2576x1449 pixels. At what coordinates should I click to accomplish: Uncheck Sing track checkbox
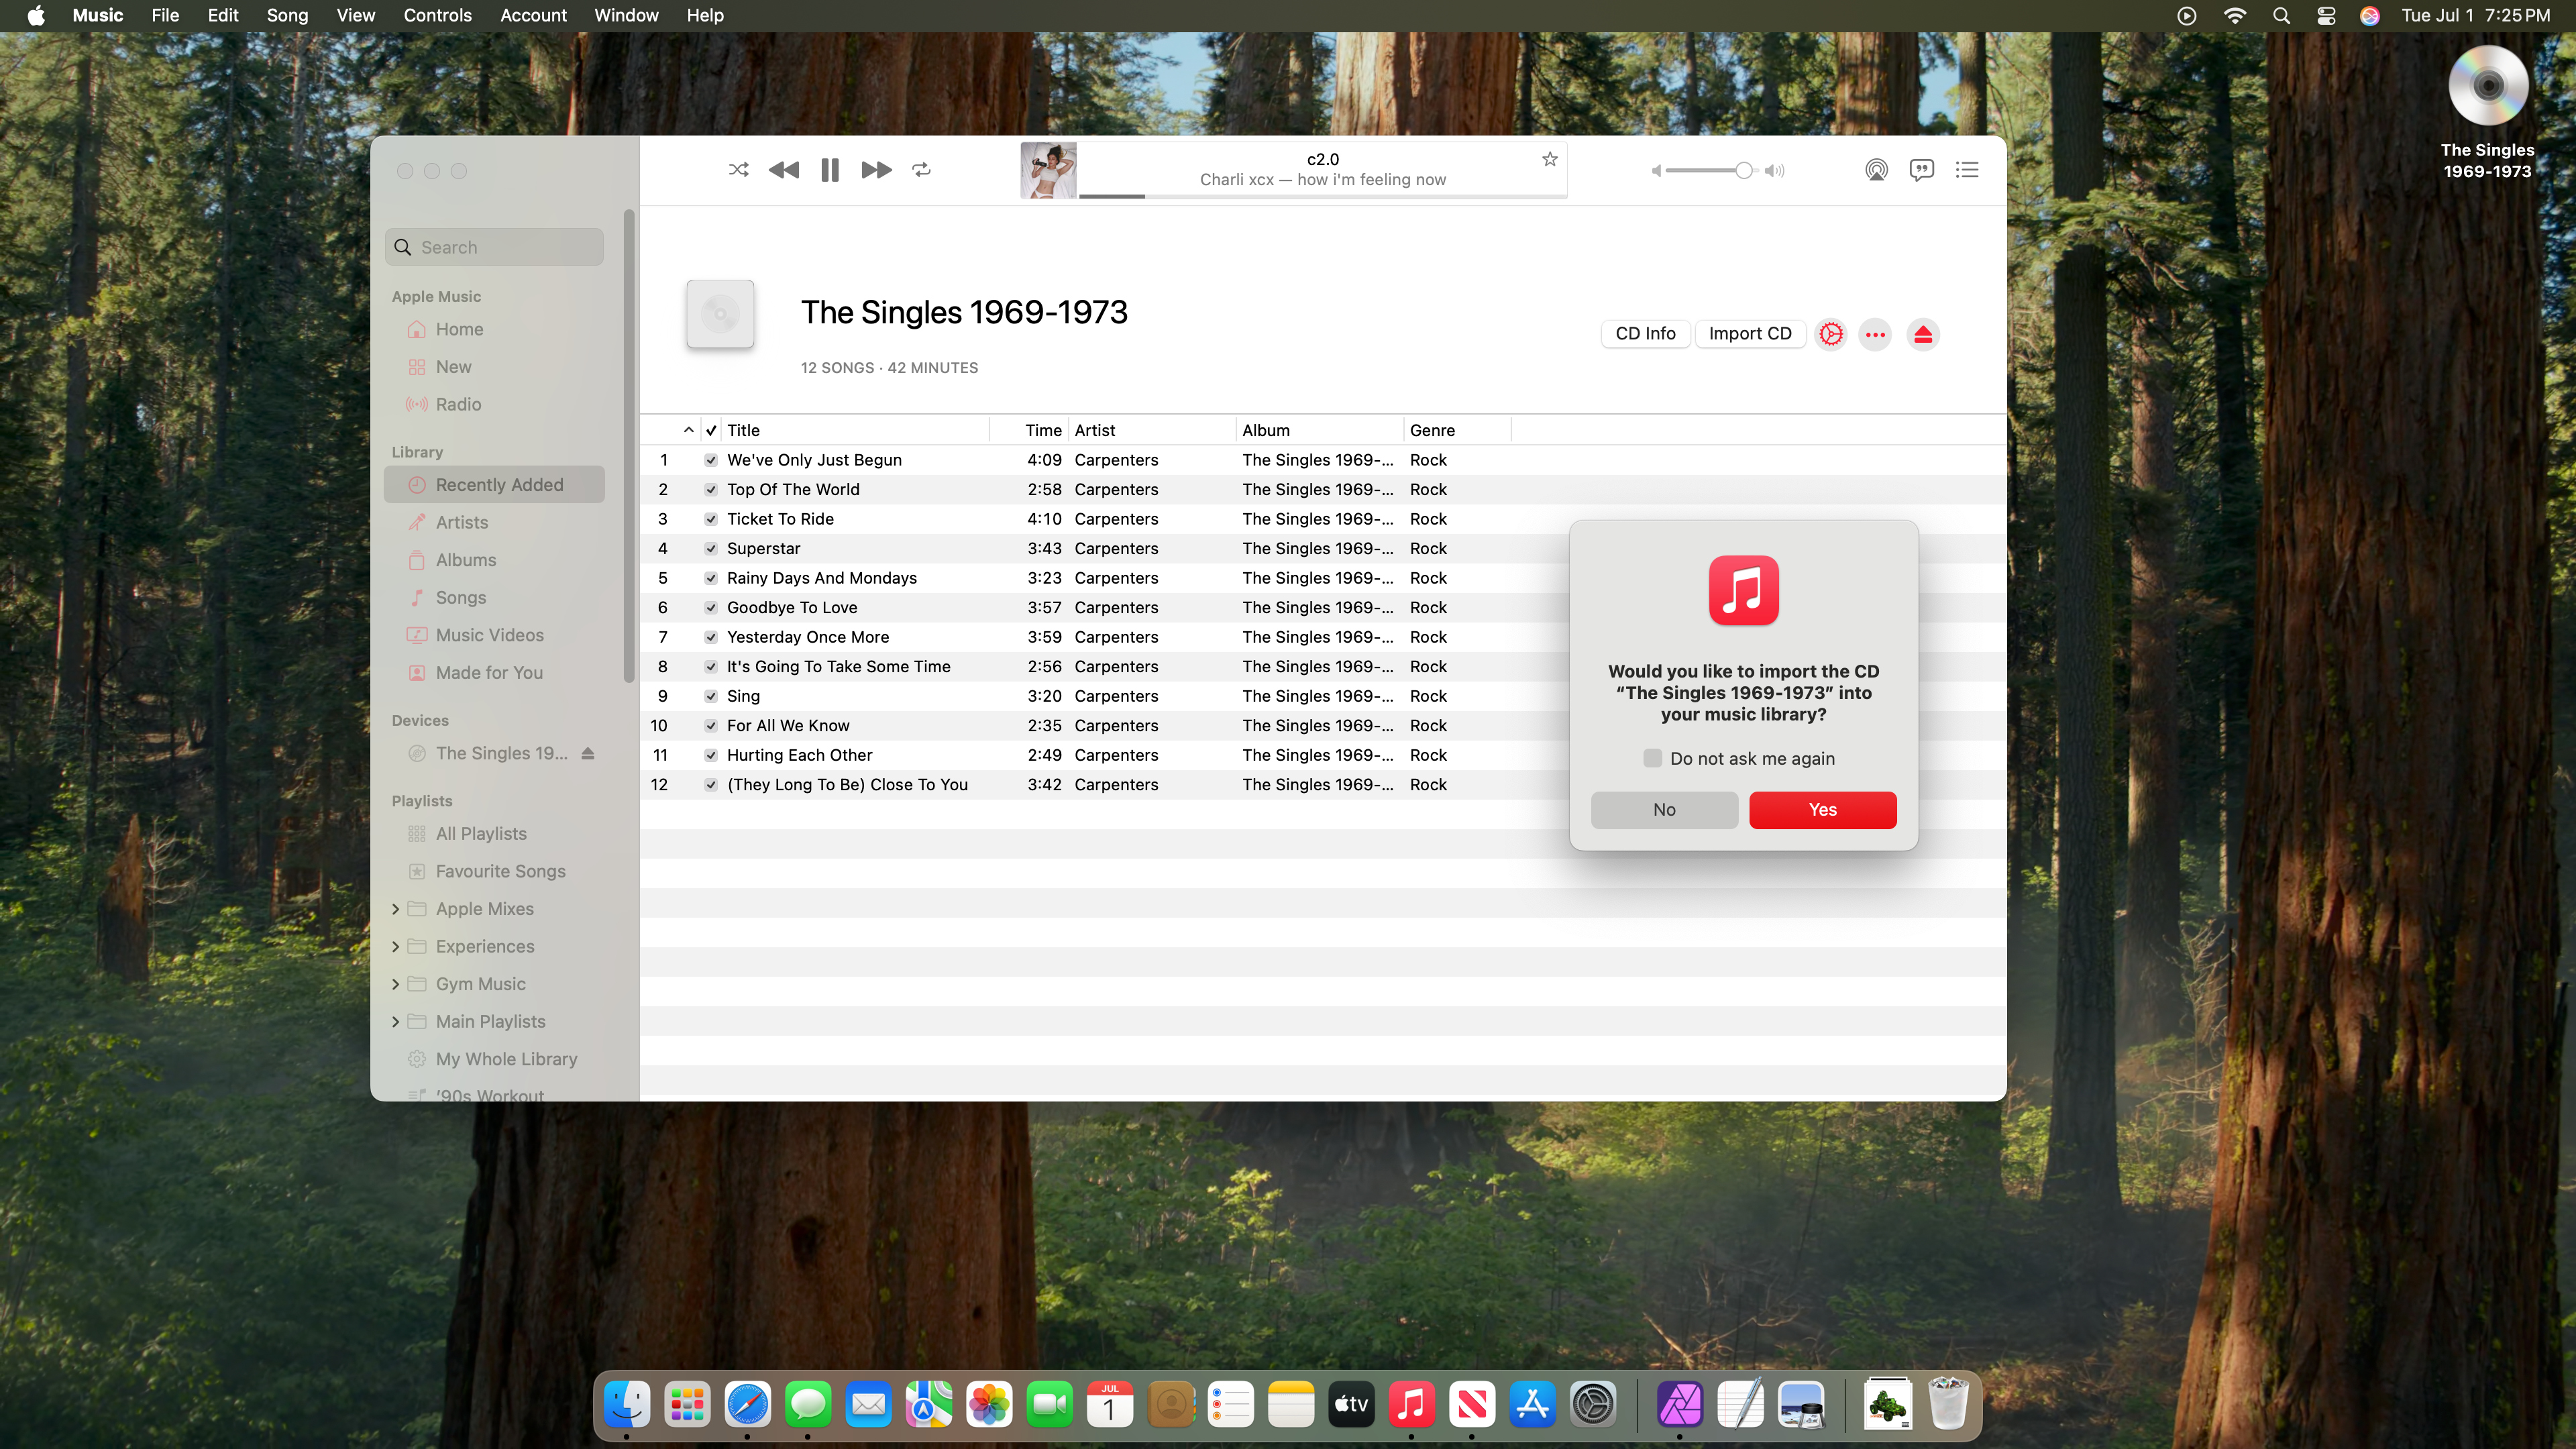tap(710, 696)
